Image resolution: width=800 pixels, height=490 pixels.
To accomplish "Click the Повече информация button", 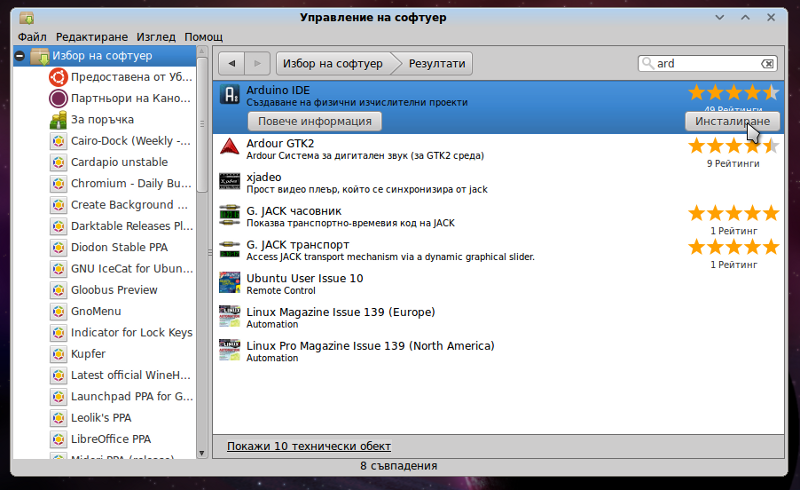I will pyautogui.click(x=315, y=121).
